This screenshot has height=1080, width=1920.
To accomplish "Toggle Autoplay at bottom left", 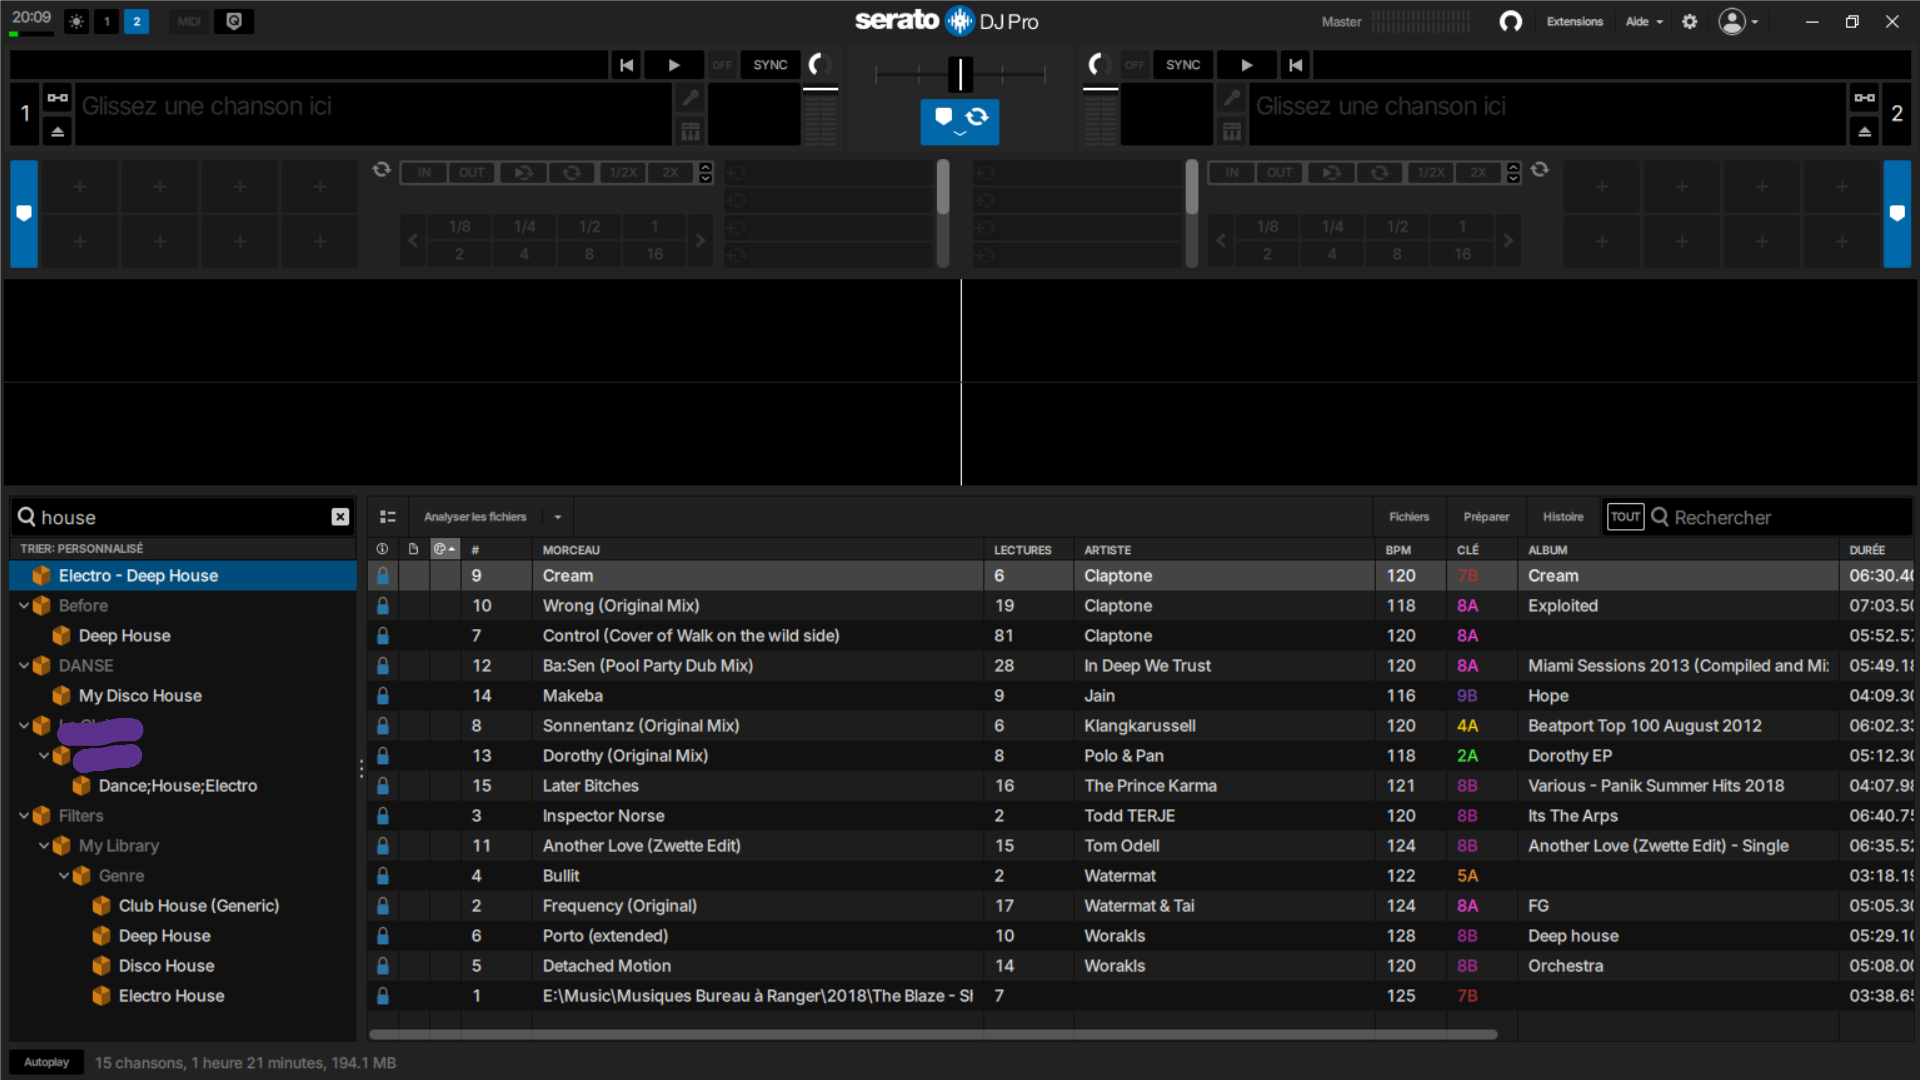I will [46, 1062].
